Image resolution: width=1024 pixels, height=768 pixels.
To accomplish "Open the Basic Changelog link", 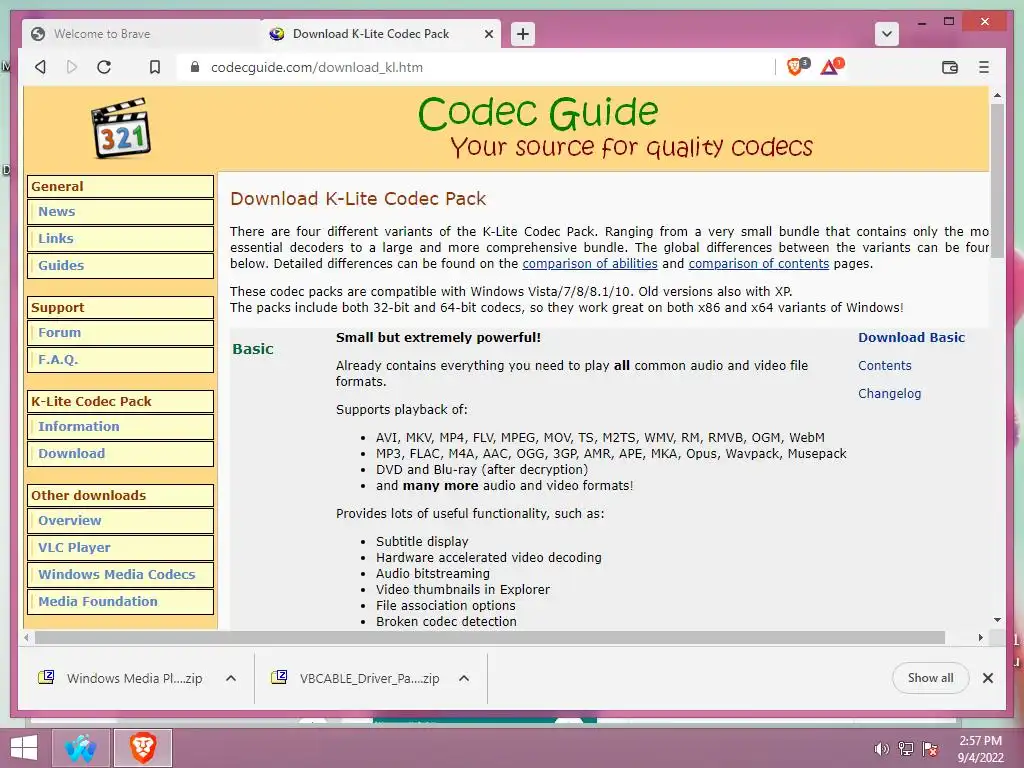I will pos(889,393).
